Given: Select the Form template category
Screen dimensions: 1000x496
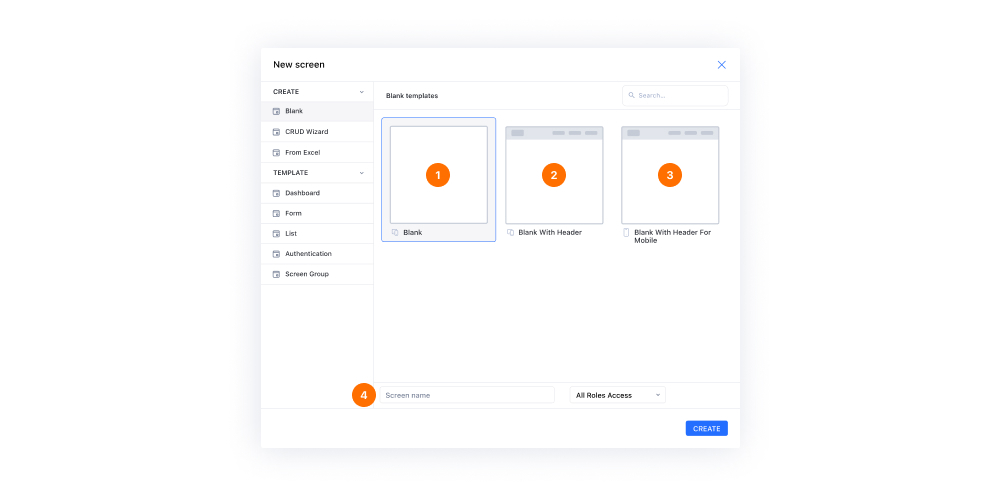Looking at the screenshot, I should pyautogui.click(x=317, y=214).
